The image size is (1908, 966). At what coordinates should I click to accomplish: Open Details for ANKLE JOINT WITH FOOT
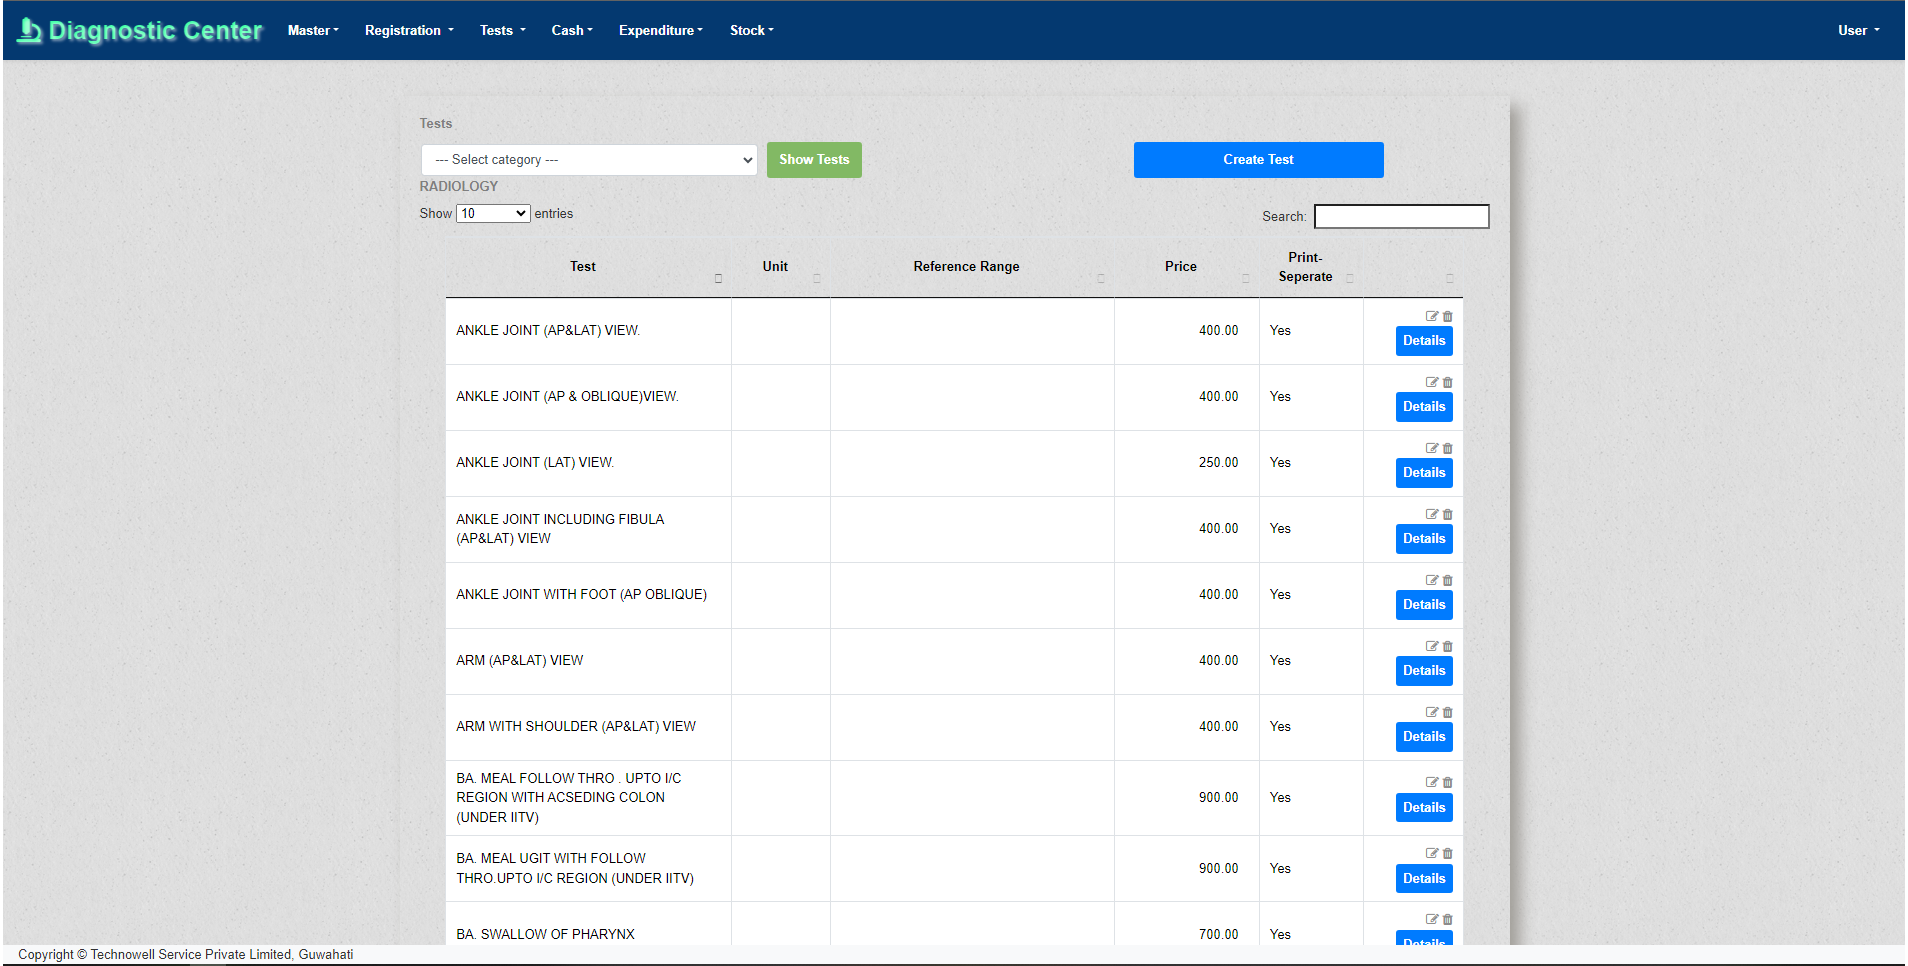coord(1424,605)
